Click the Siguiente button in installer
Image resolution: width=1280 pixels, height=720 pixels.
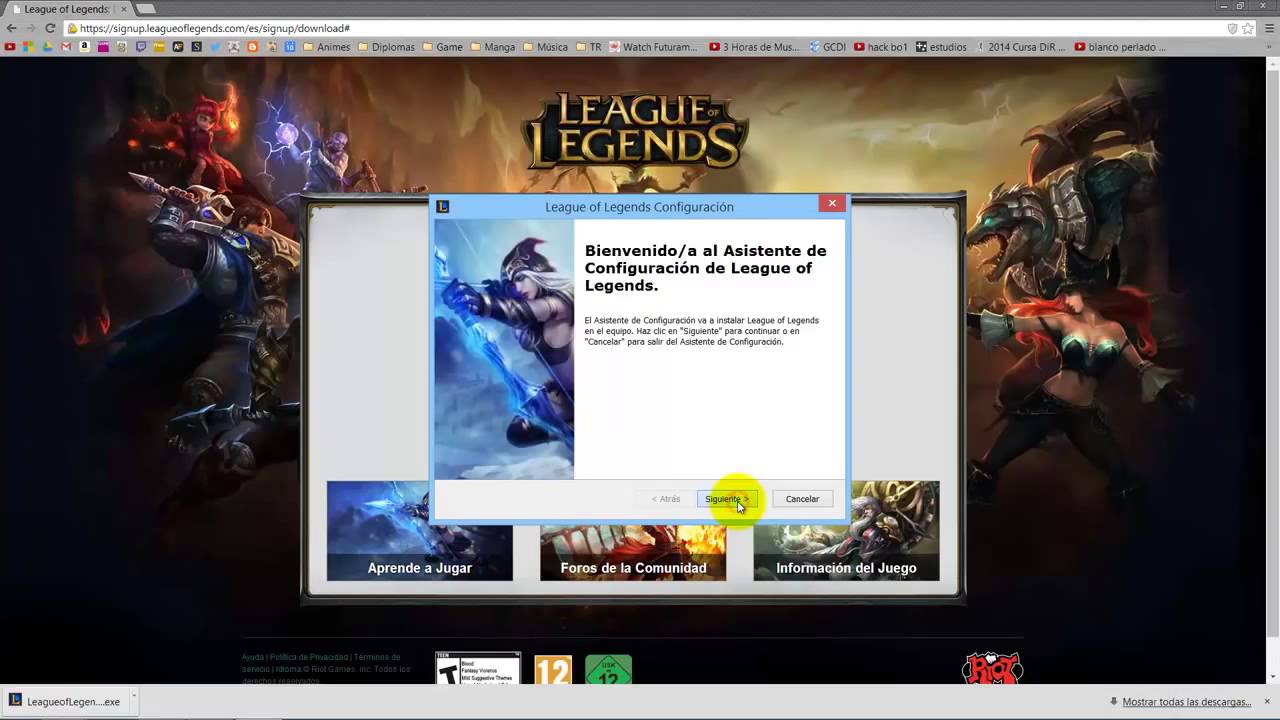727,499
